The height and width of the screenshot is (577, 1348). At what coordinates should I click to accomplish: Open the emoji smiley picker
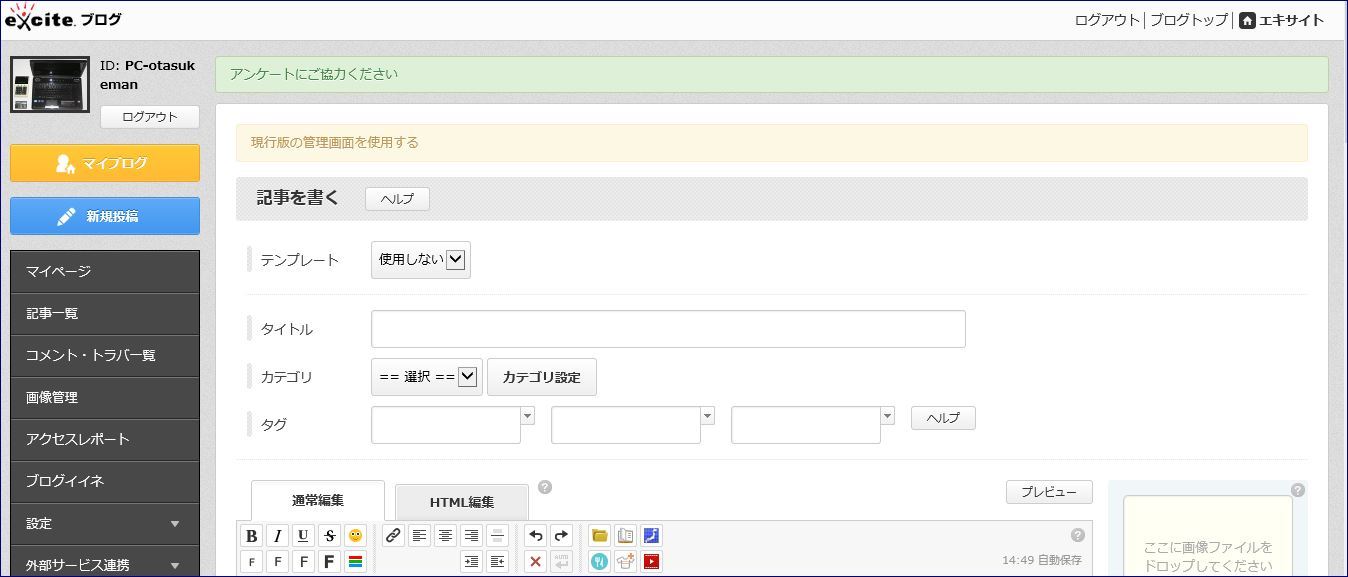[x=355, y=536]
